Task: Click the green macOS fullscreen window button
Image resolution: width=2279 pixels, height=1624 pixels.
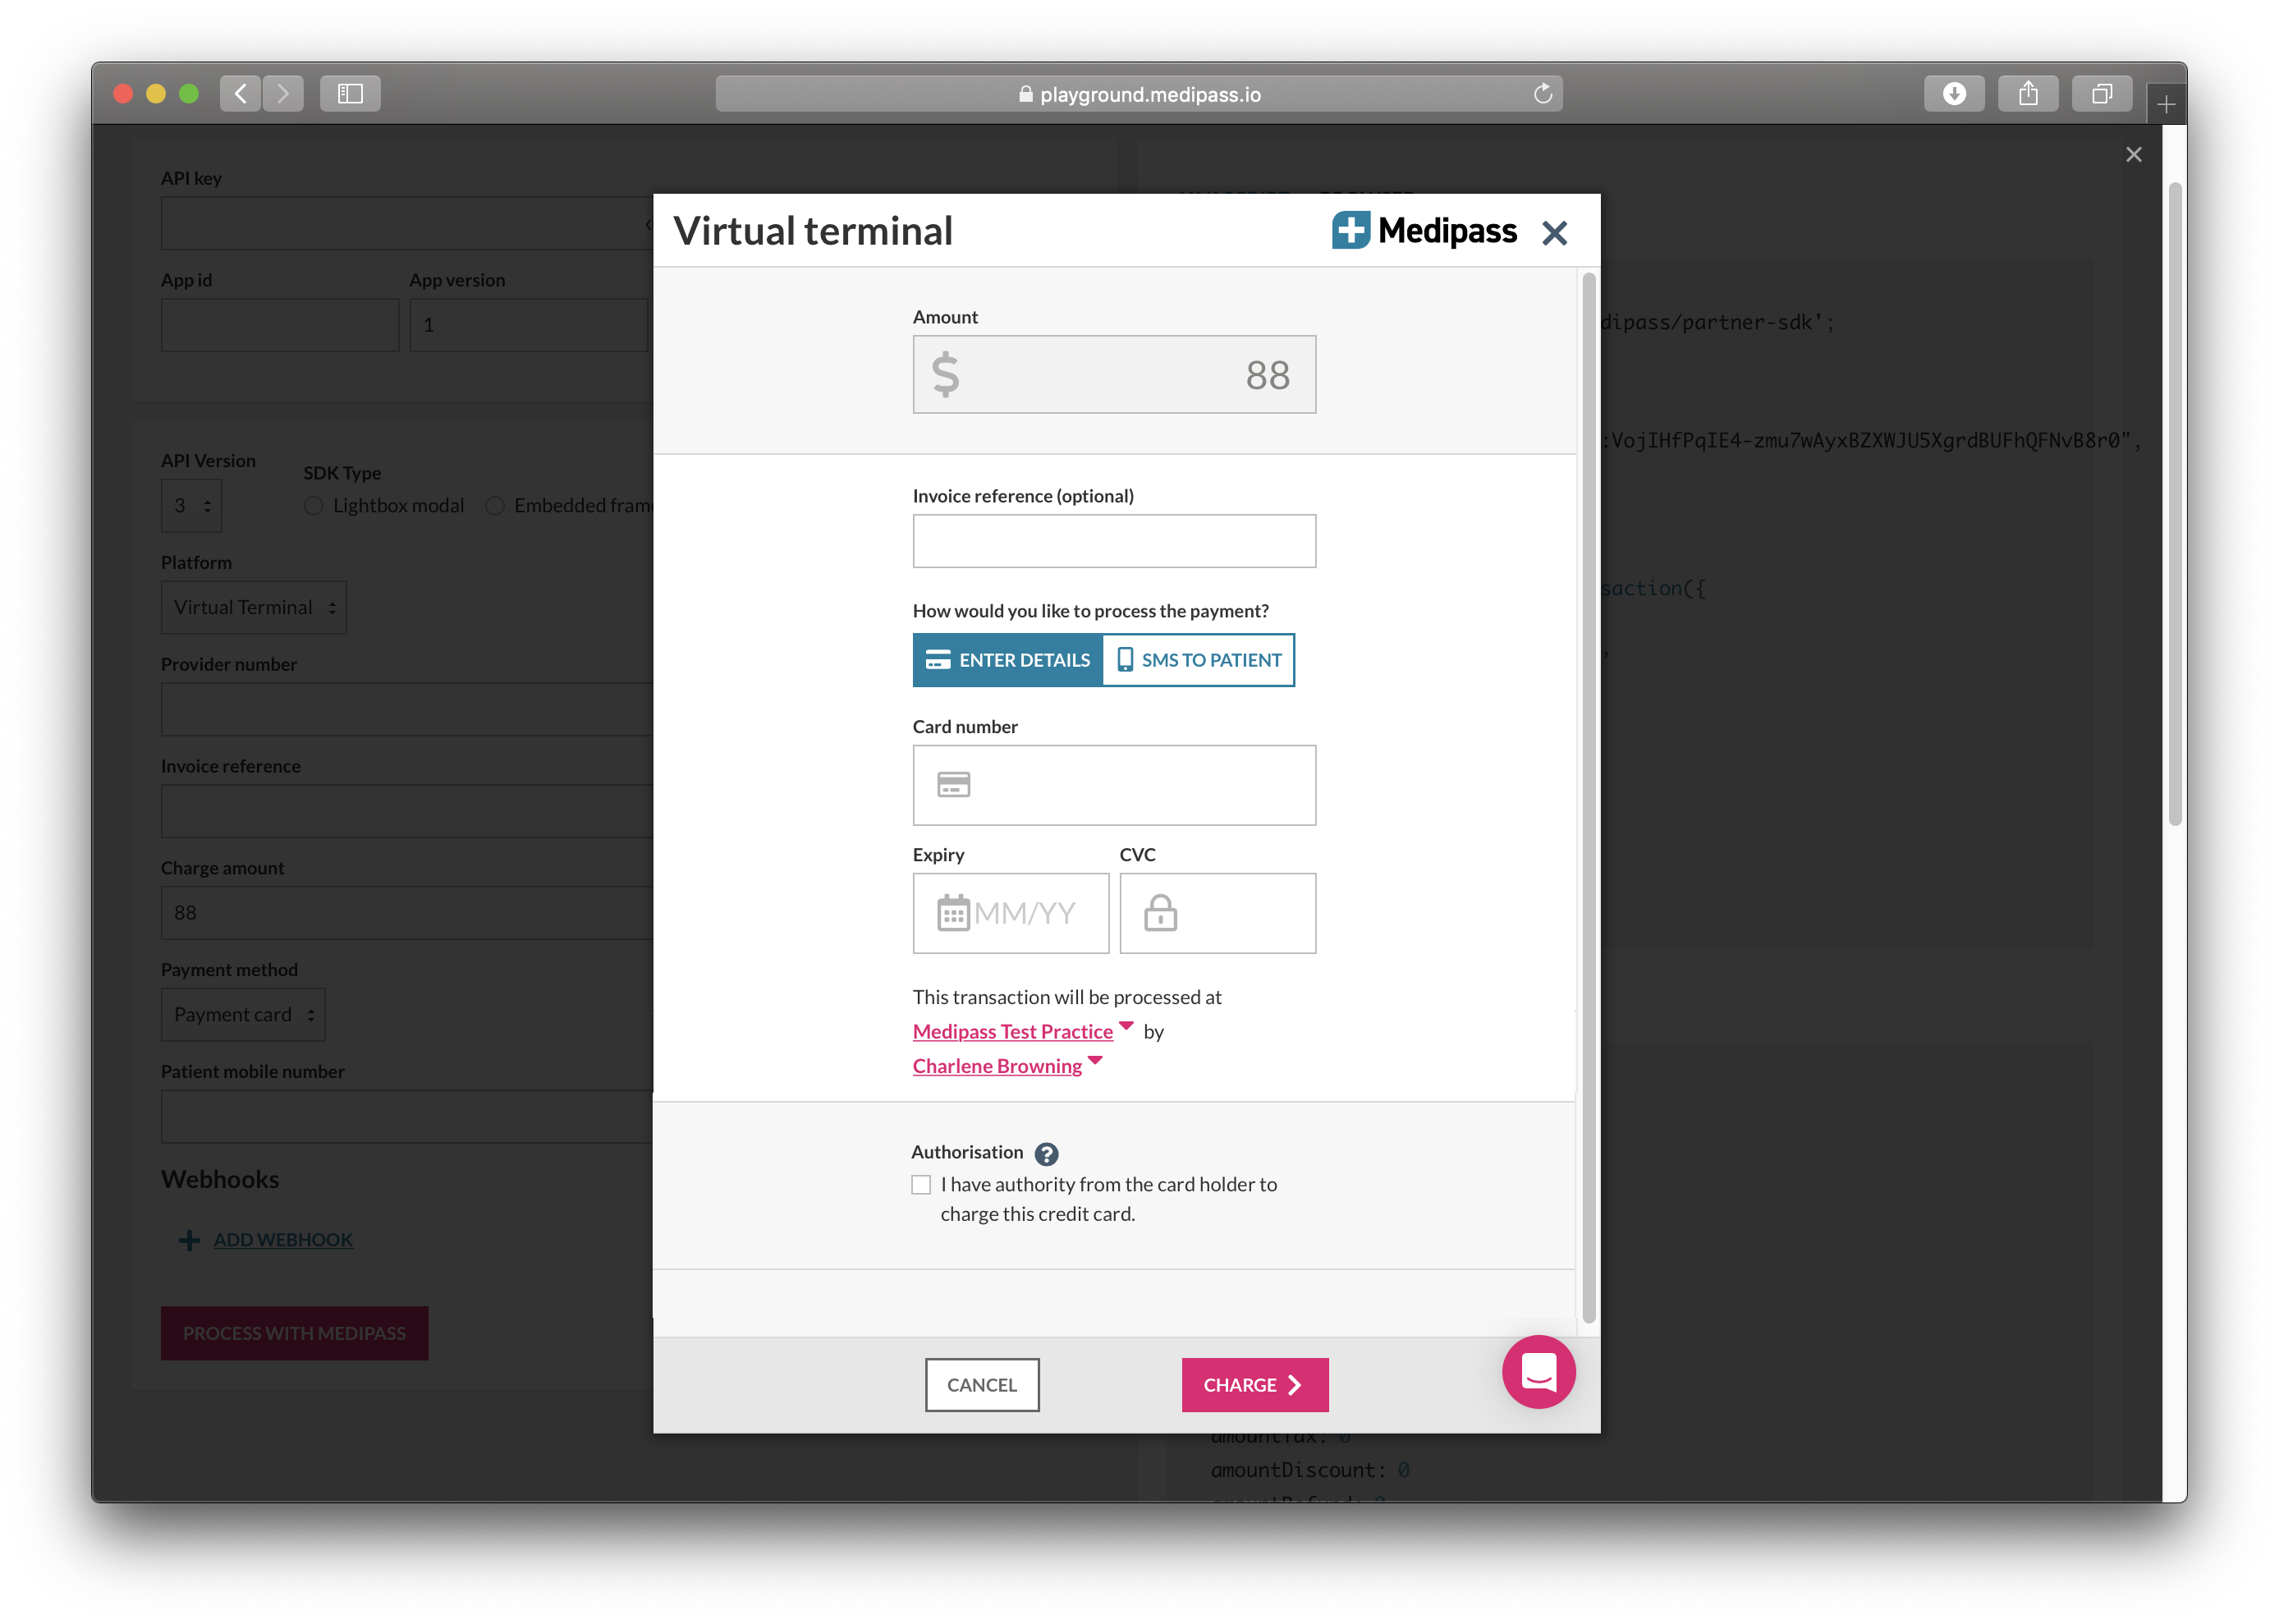Action: click(x=189, y=94)
